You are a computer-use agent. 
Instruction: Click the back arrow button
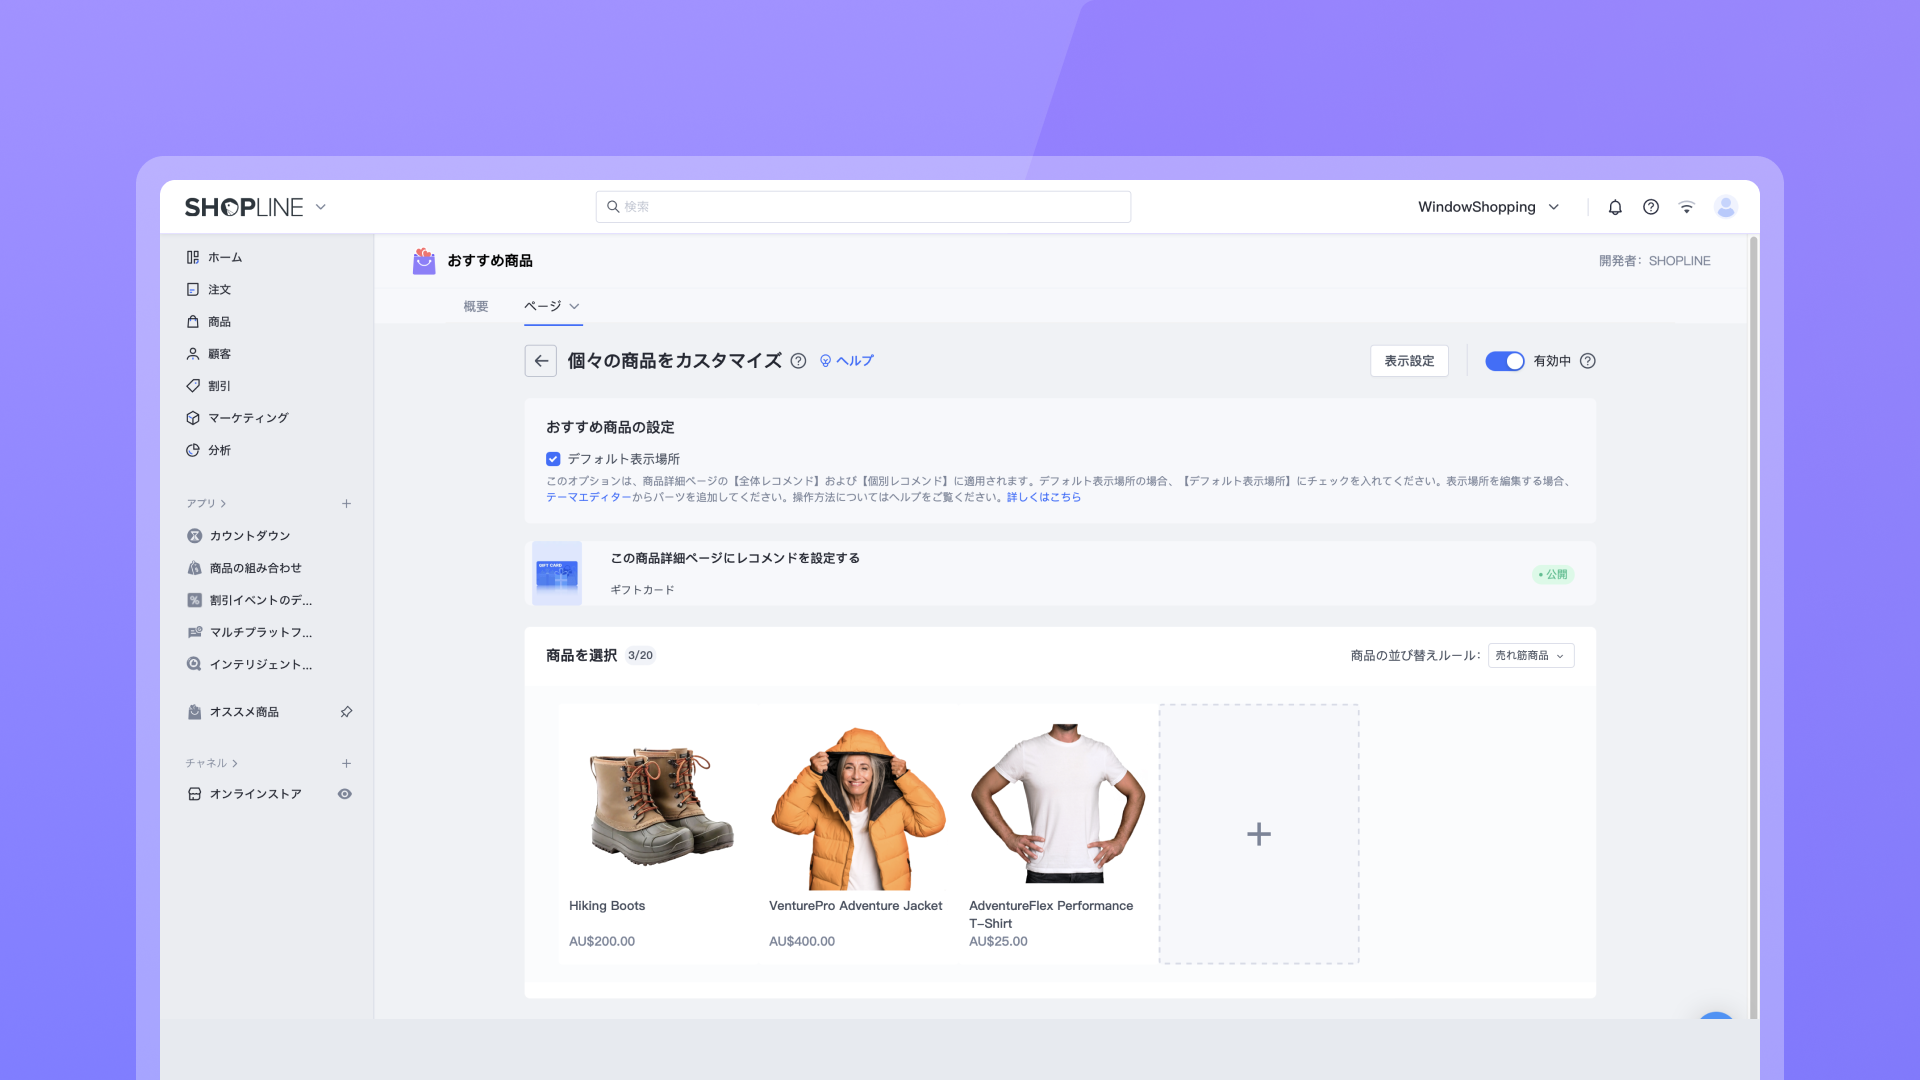coord(541,361)
